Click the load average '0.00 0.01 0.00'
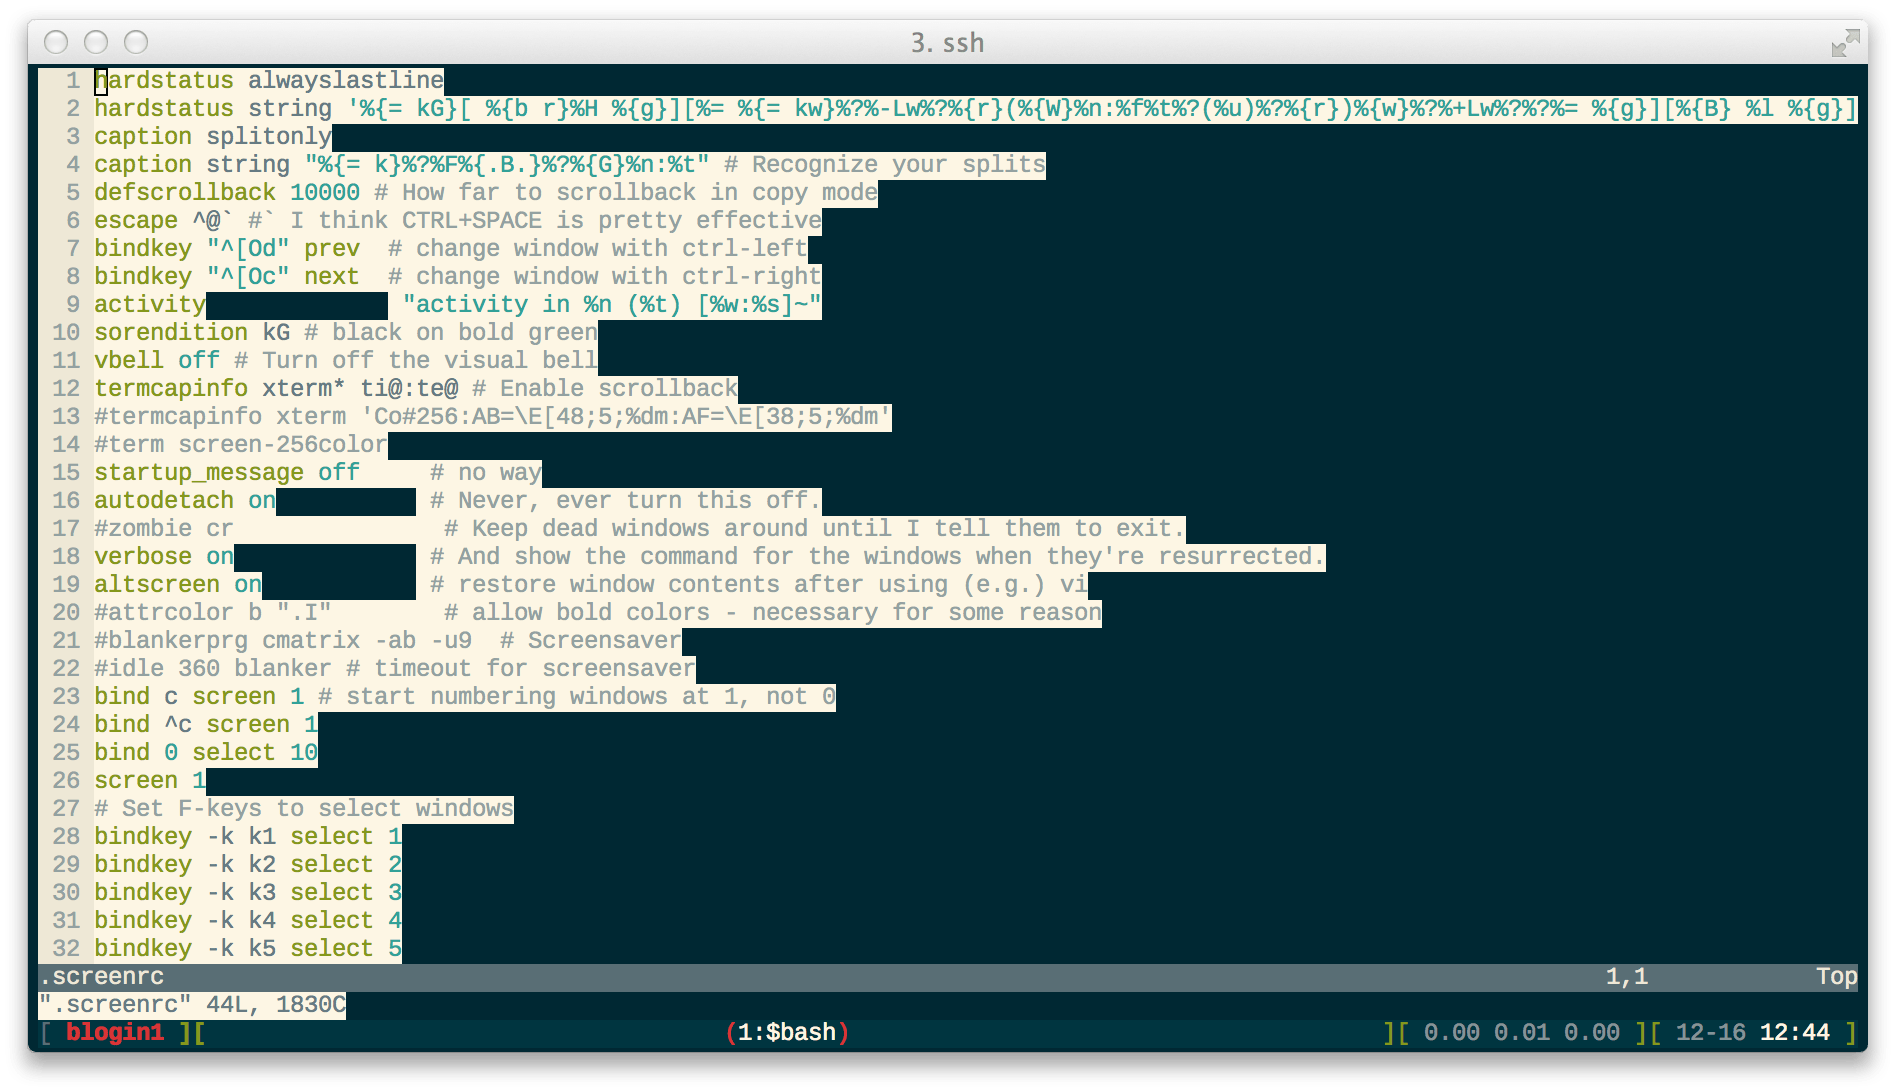The height and width of the screenshot is (1092, 1896). click(x=1521, y=1032)
